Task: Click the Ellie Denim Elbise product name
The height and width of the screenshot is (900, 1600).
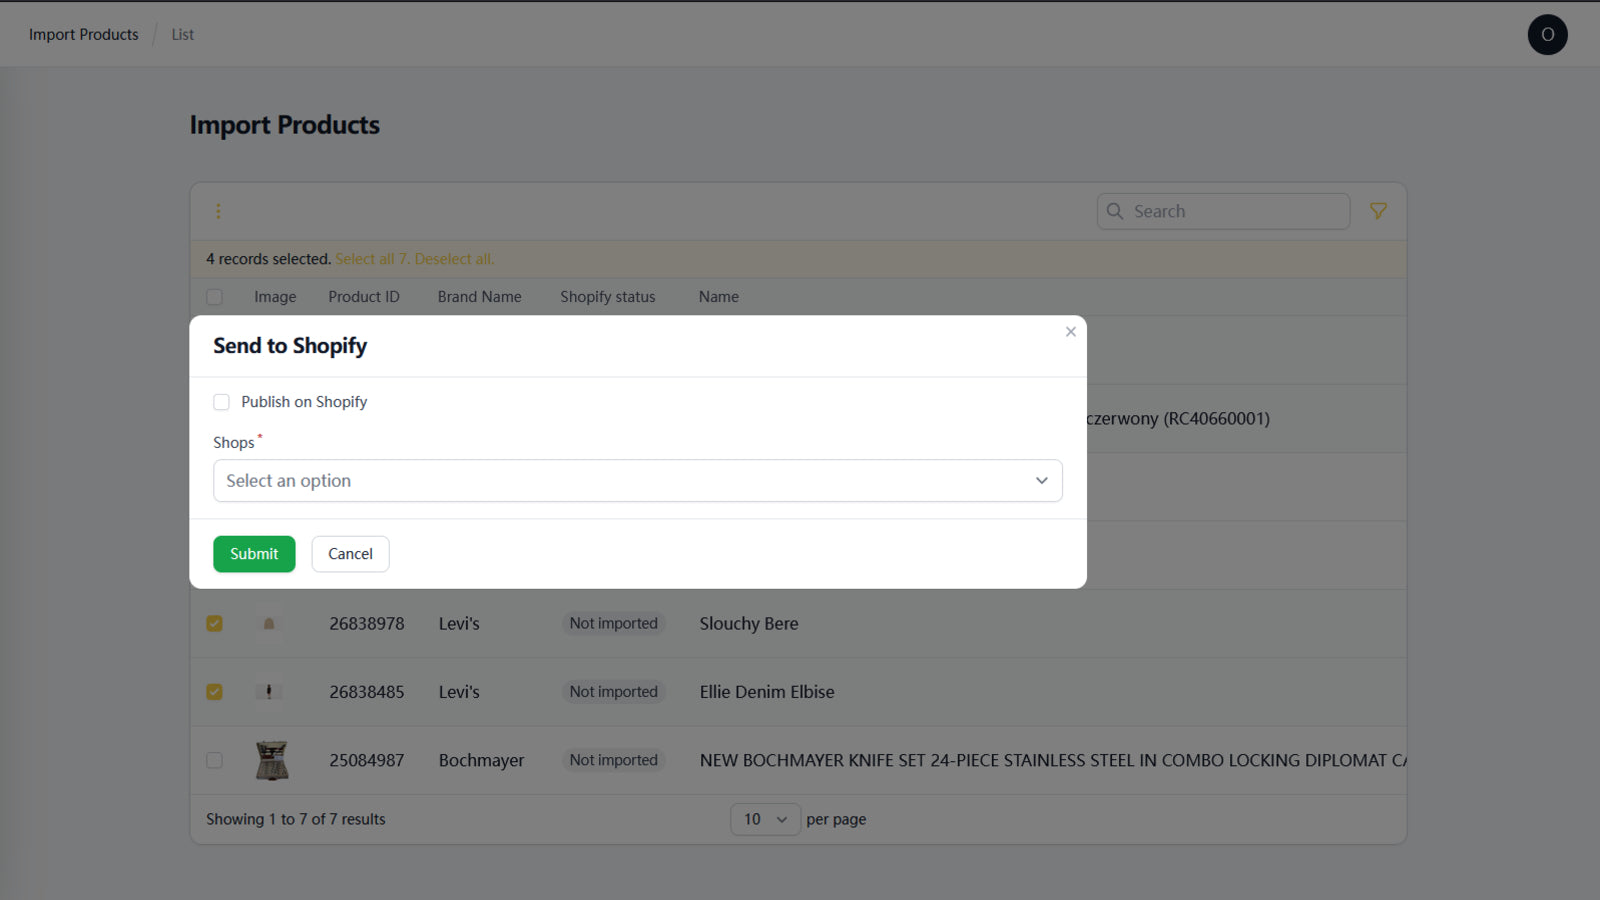Action: (x=767, y=692)
